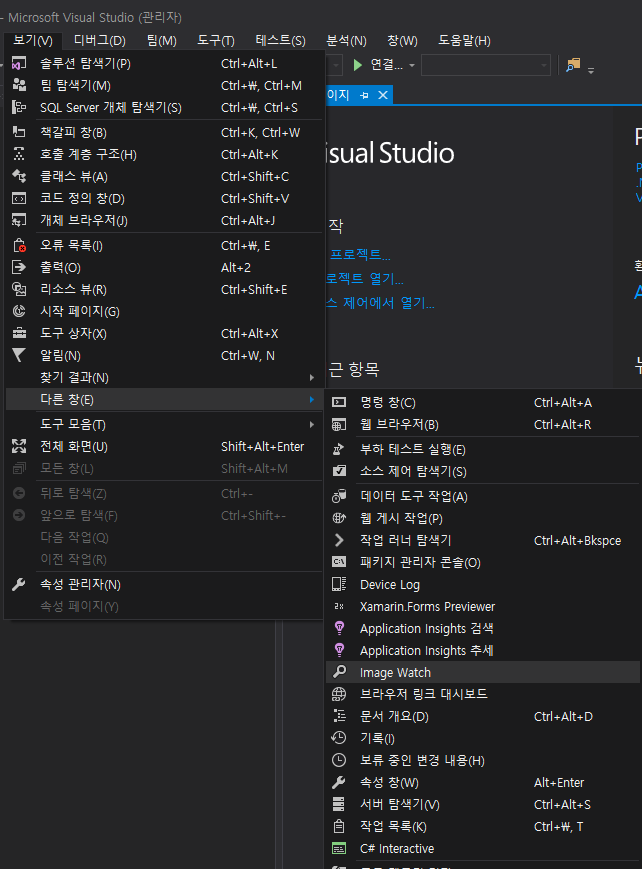Select 서버 탐색기 menu entry

(482, 804)
